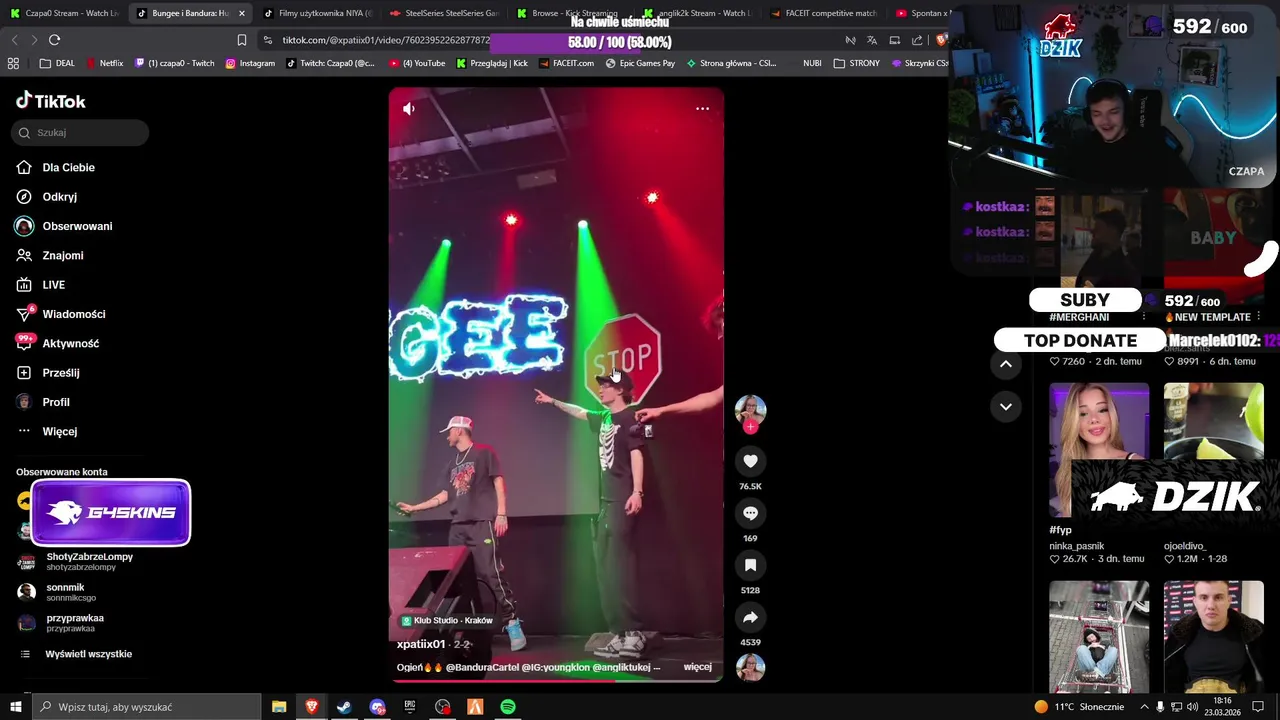The height and width of the screenshot is (720, 1280).
Task: Open browser apps grid icon
Action: pyautogui.click(x=13, y=63)
